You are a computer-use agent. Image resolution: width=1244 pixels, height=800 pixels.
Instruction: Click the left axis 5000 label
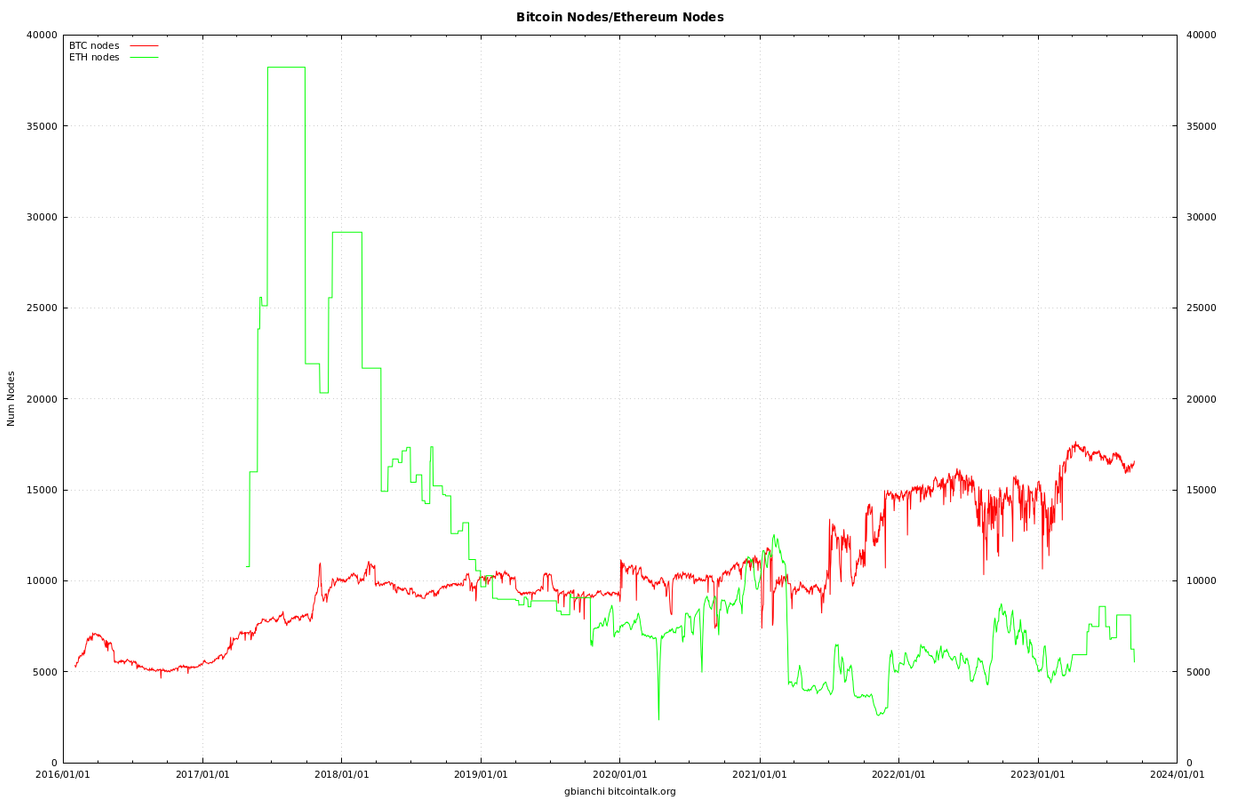tap(44, 672)
